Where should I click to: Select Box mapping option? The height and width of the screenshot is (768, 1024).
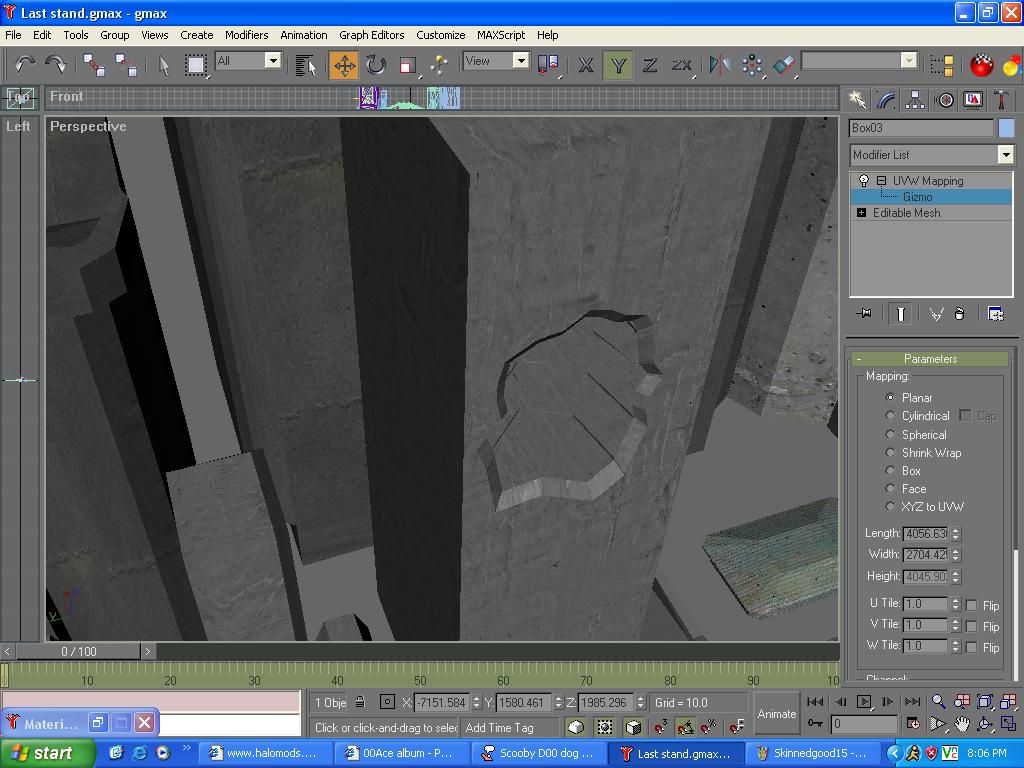tap(890, 470)
